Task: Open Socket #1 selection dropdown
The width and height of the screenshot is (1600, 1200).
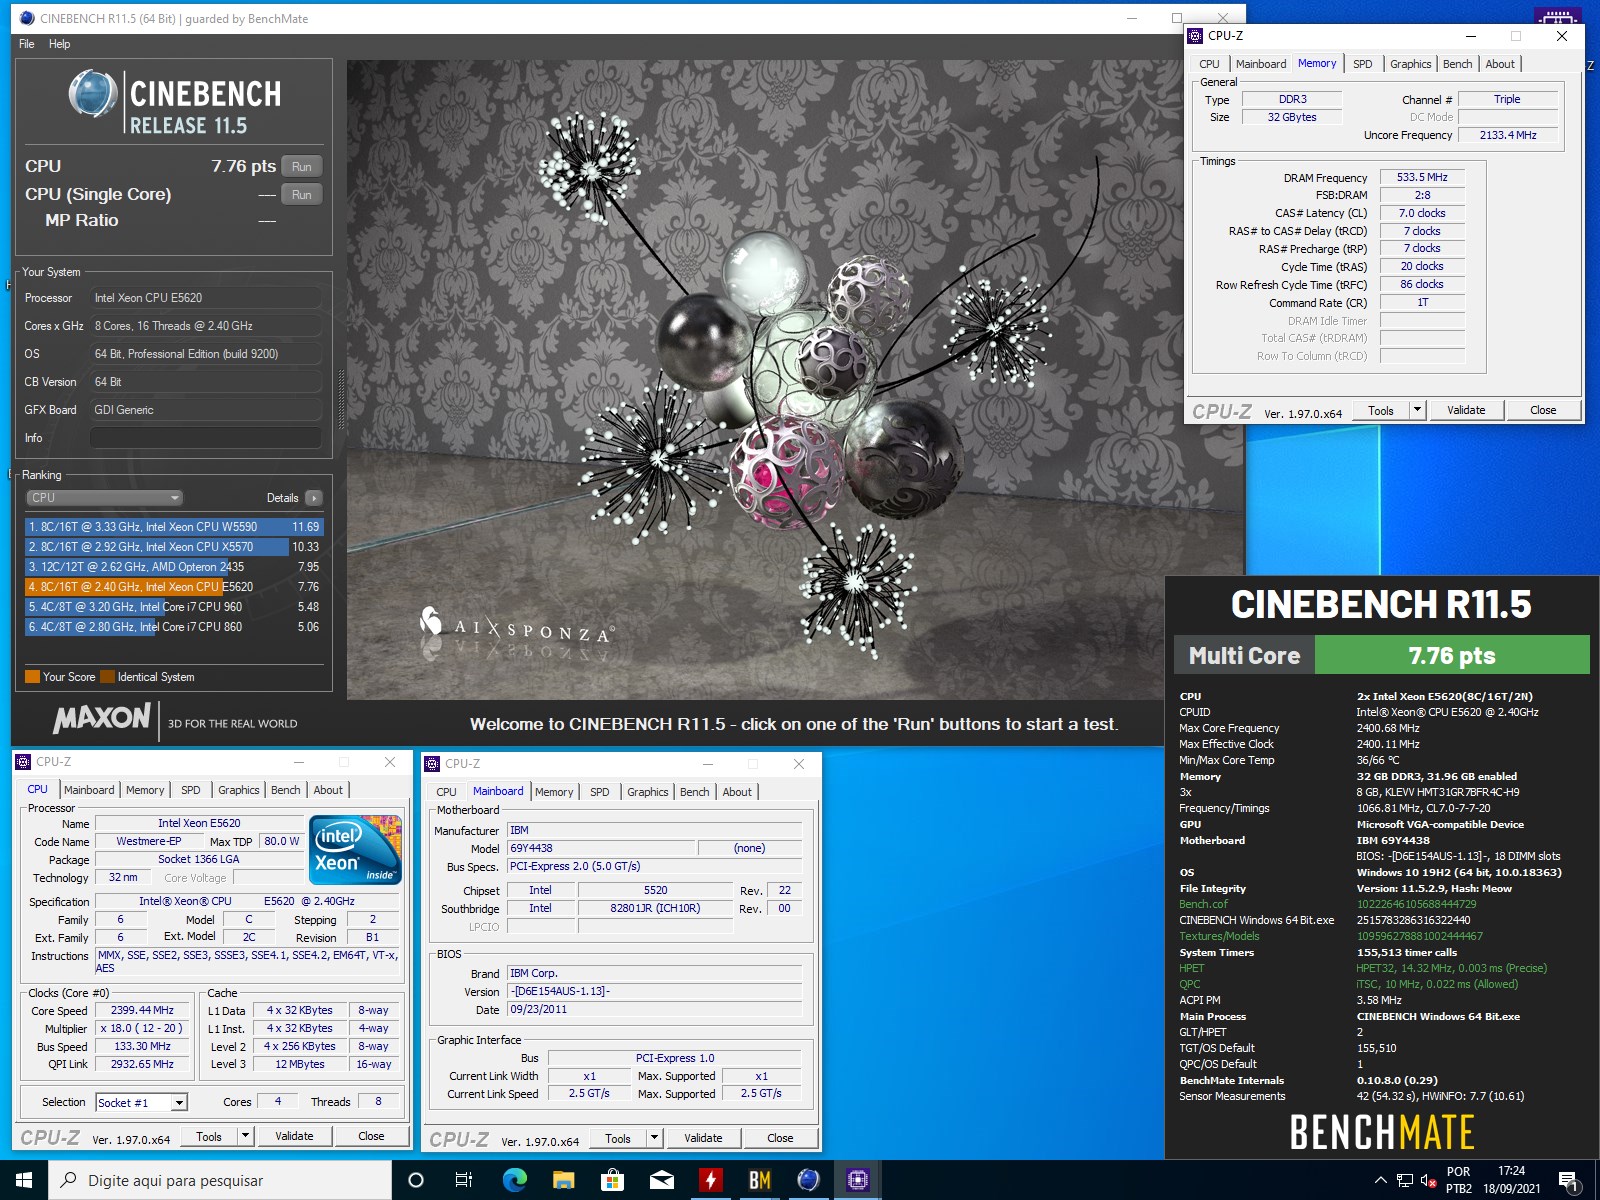Action: pos(142,1102)
